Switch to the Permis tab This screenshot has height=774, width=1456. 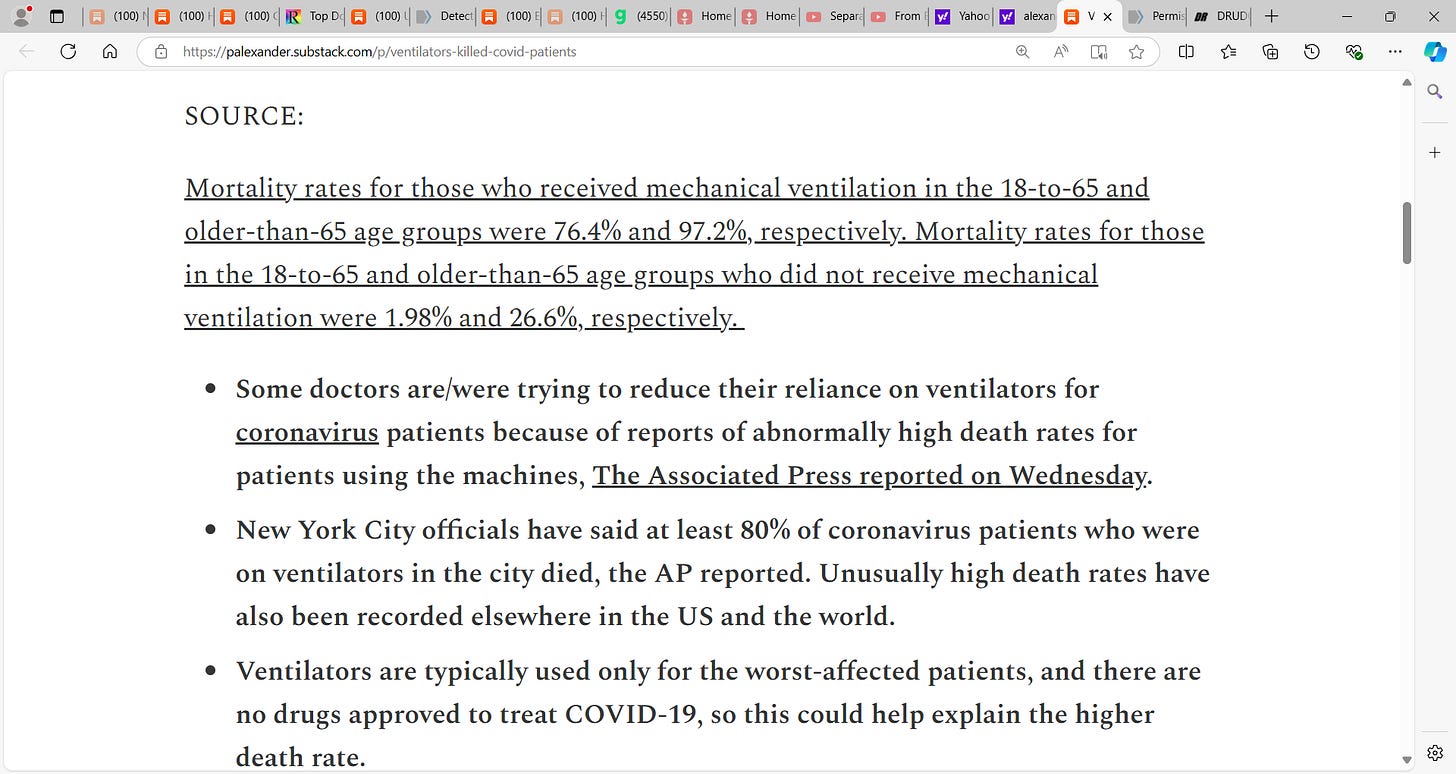[1154, 16]
